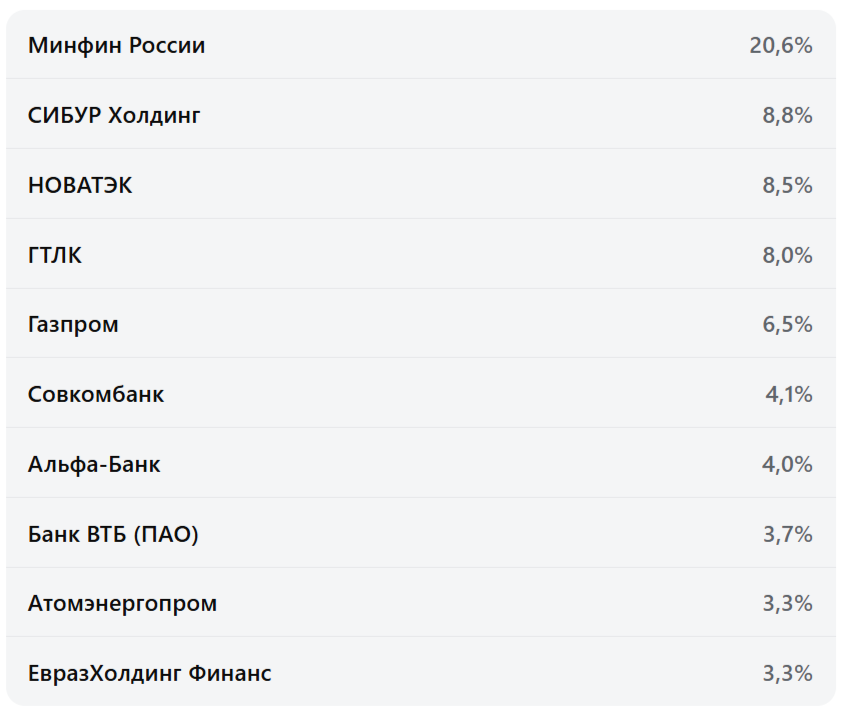Click the Минфин России issuer name
This screenshot has height=711, width=841.
click(116, 45)
